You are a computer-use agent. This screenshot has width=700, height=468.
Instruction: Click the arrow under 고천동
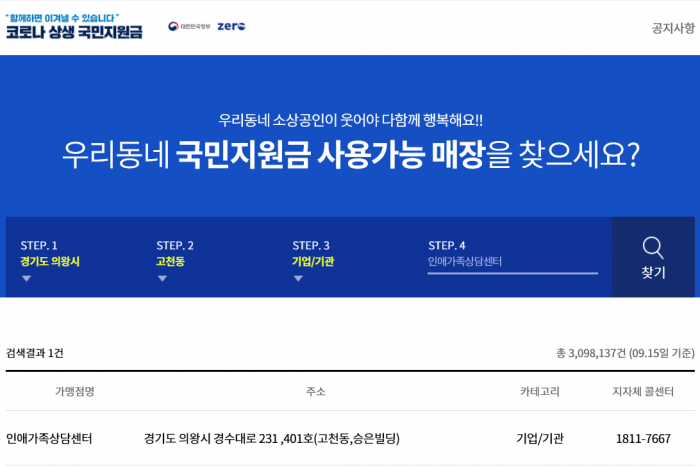pyautogui.click(x=162, y=279)
